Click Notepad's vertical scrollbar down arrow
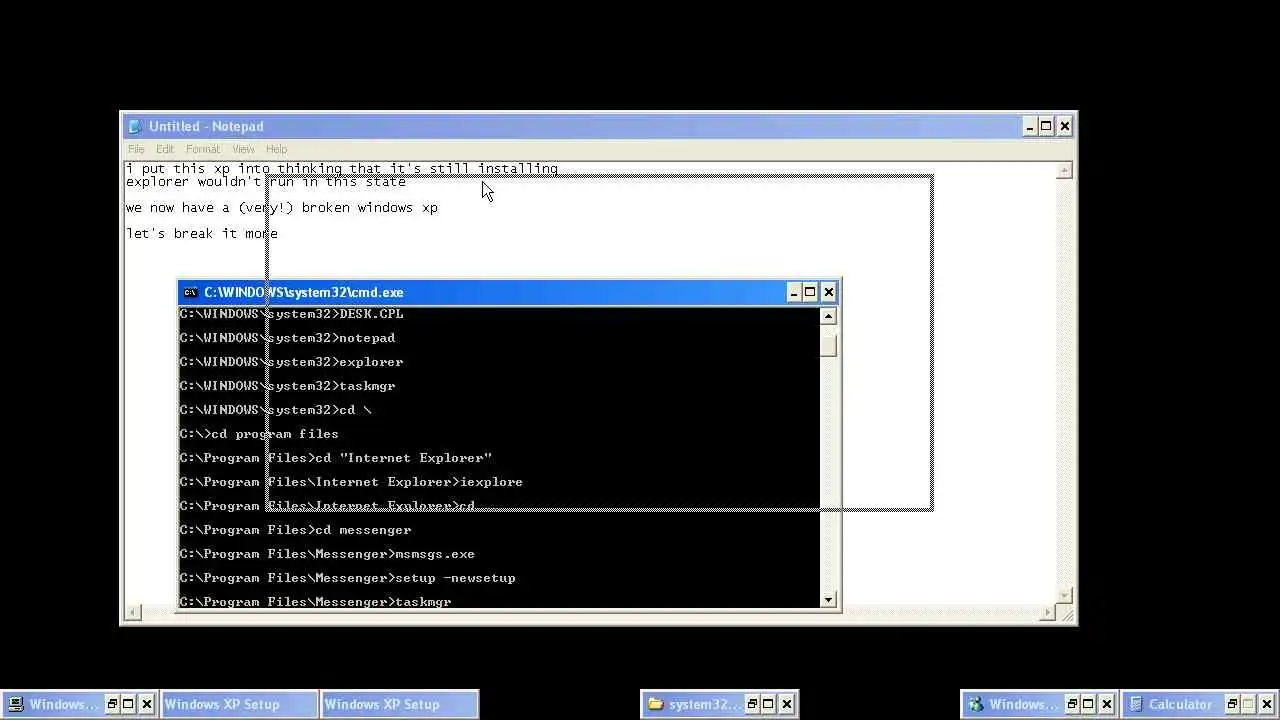Screen dimensions: 1280x720 click(x=1065, y=595)
